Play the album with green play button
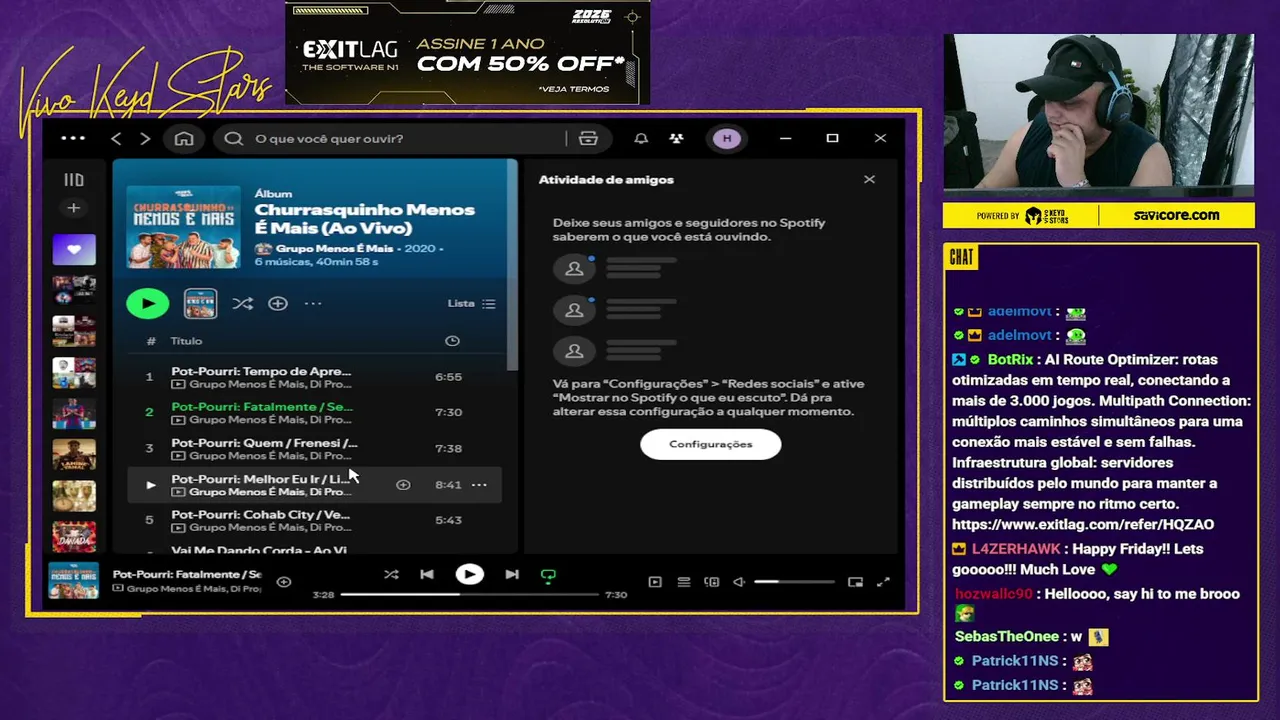Image resolution: width=1280 pixels, height=720 pixels. pyautogui.click(x=148, y=303)
